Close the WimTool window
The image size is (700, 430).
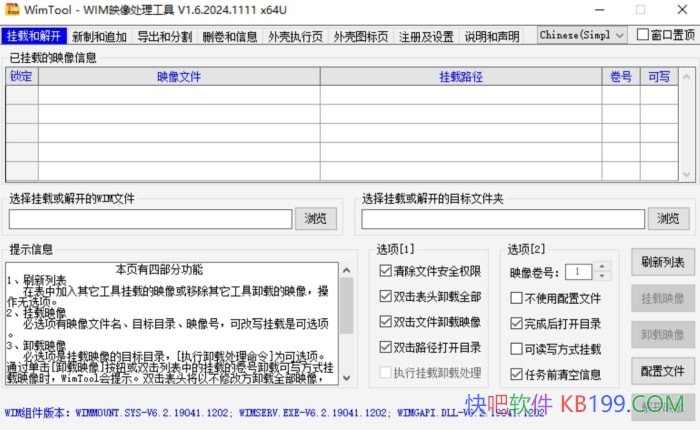682,9
